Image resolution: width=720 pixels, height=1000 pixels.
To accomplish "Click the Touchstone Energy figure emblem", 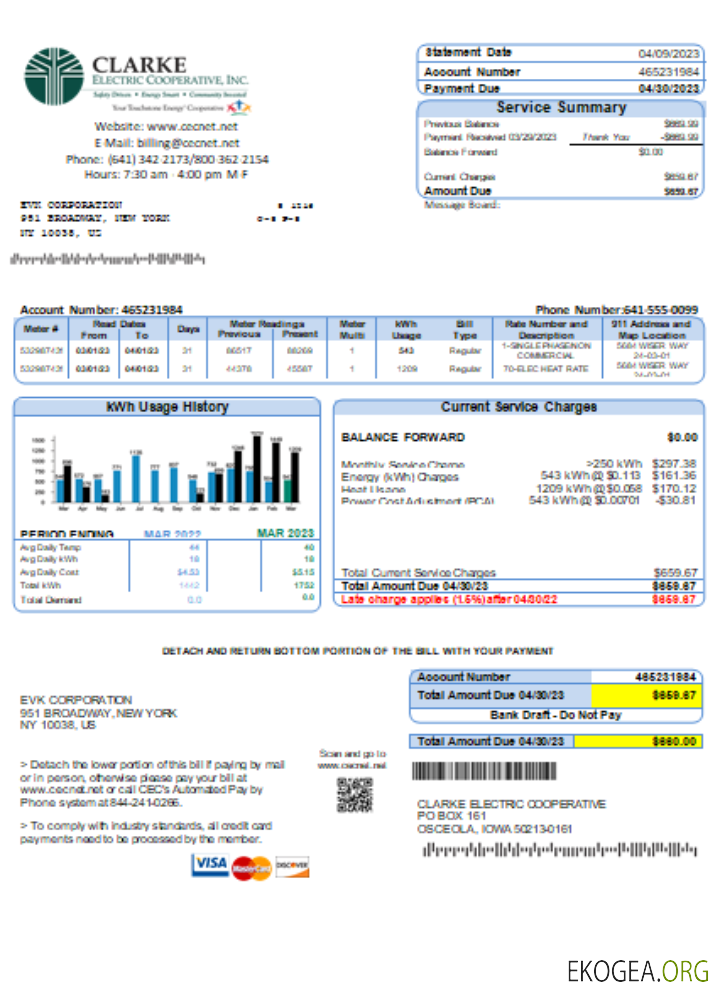I will point(239,107).
